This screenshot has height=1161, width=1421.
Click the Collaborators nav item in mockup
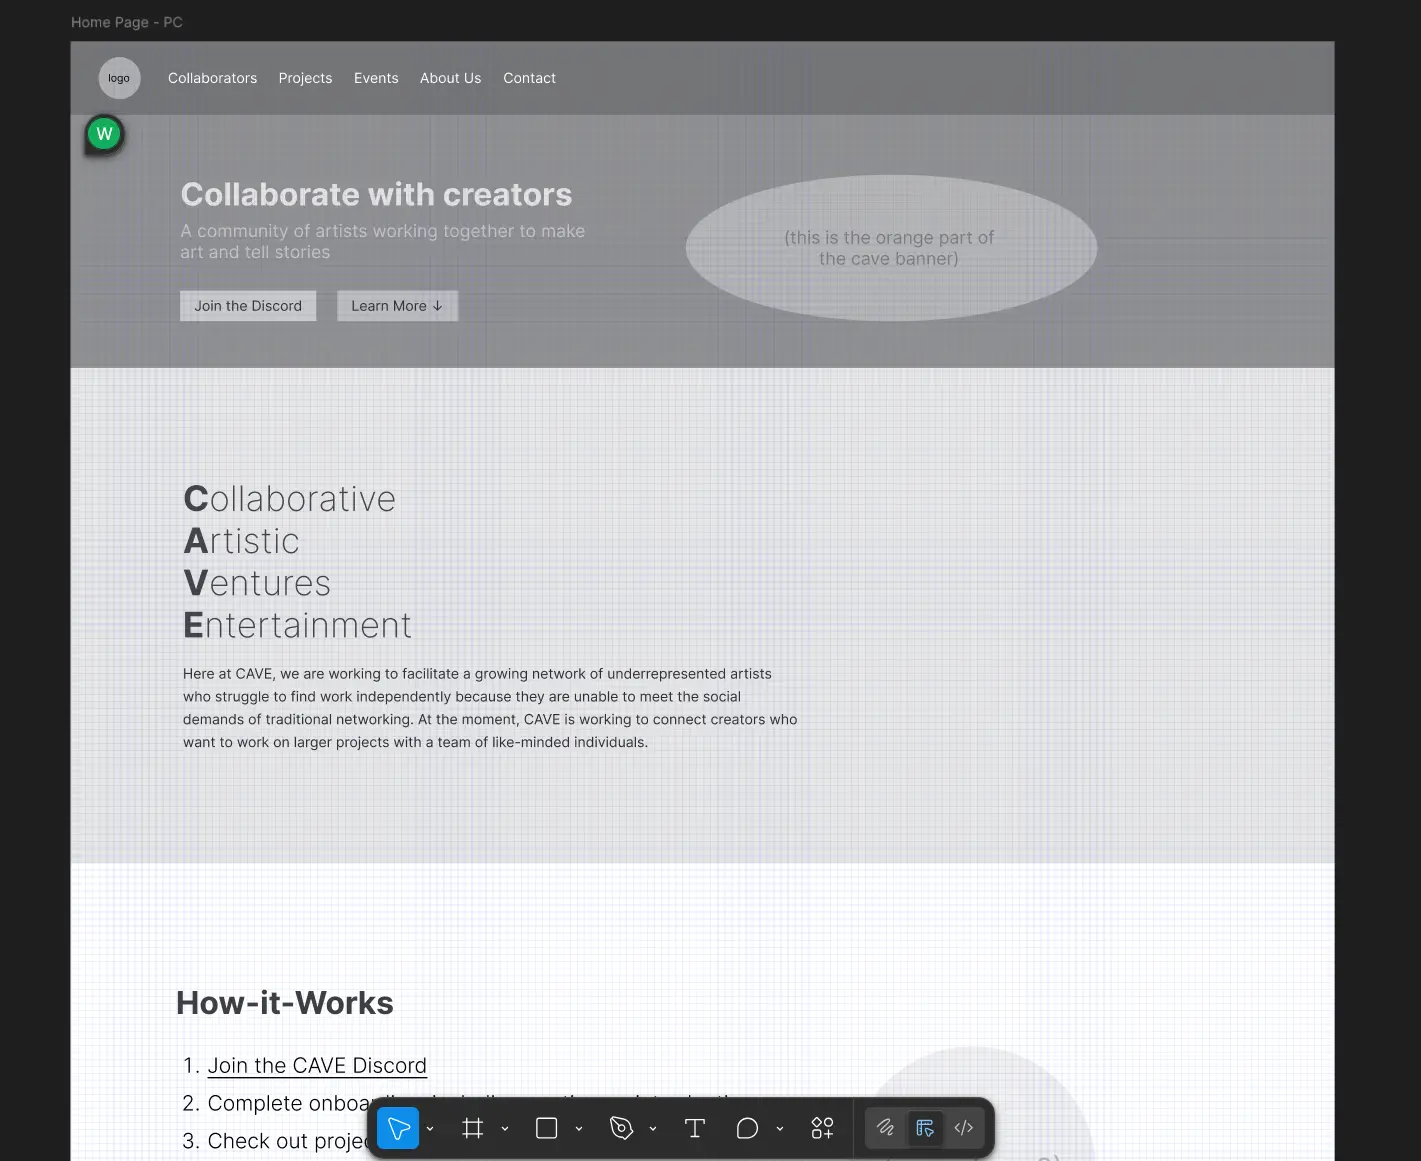(x=212, y=78)
